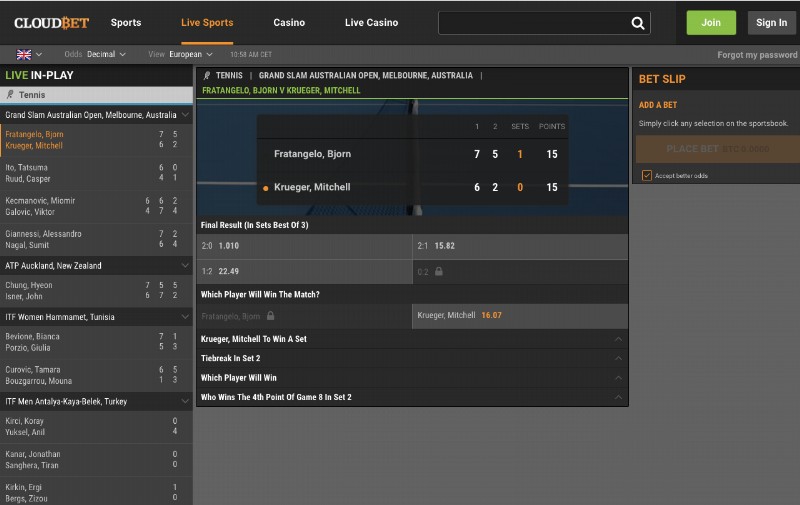Screen dimensions: 800x505
Task: Open the Giannessi vs Nagal match
Action: [x=96, y=239]
